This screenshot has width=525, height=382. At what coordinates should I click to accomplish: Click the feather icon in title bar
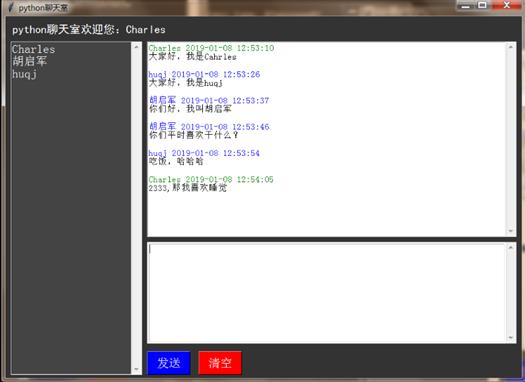pyautogui.click(x=10, y=7)
